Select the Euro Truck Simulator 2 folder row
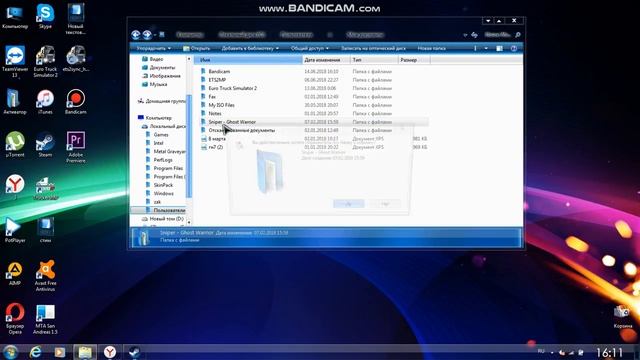The width and height of the screenshot is (640, 360). (x=313, y=88)
